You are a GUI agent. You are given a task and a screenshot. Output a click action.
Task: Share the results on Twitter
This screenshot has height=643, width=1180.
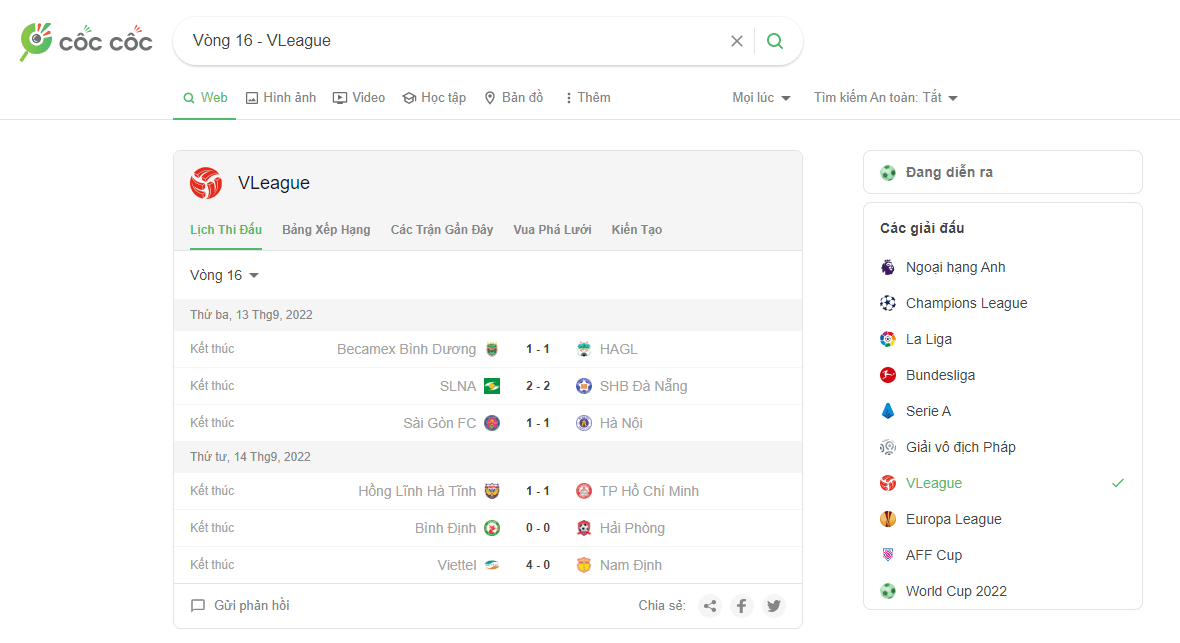(774, 605)
